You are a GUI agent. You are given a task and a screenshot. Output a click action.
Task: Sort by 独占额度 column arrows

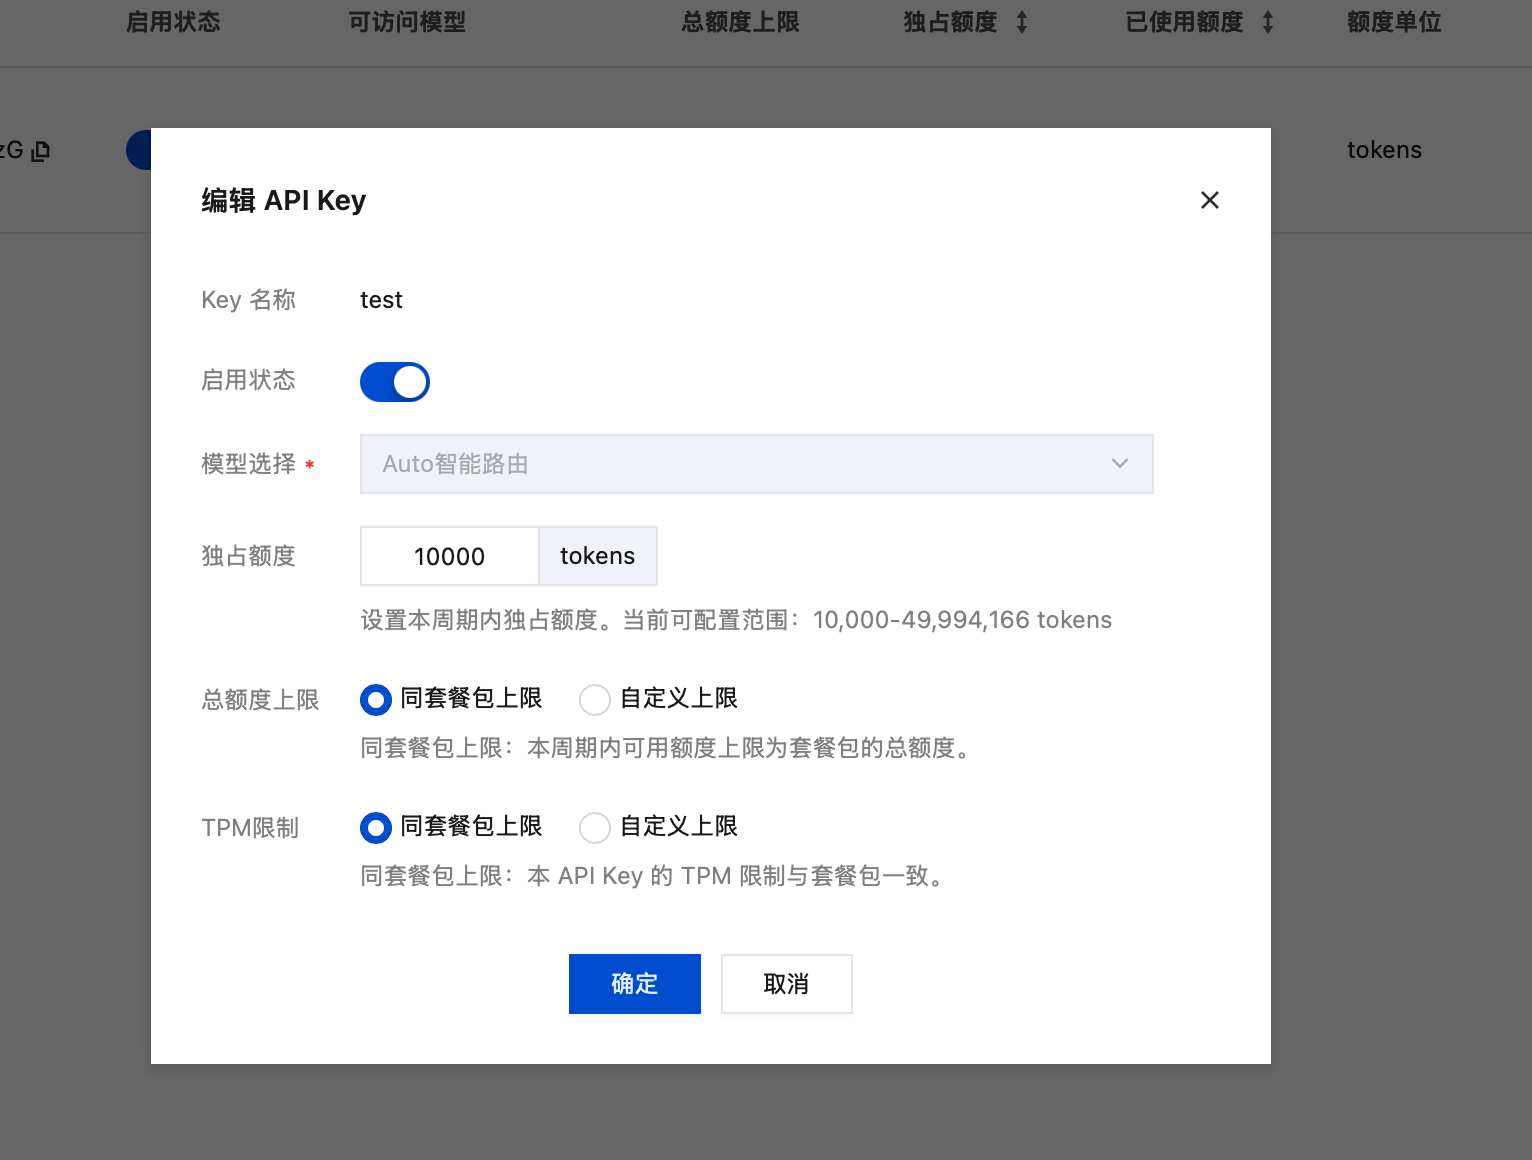[1022, 22]
